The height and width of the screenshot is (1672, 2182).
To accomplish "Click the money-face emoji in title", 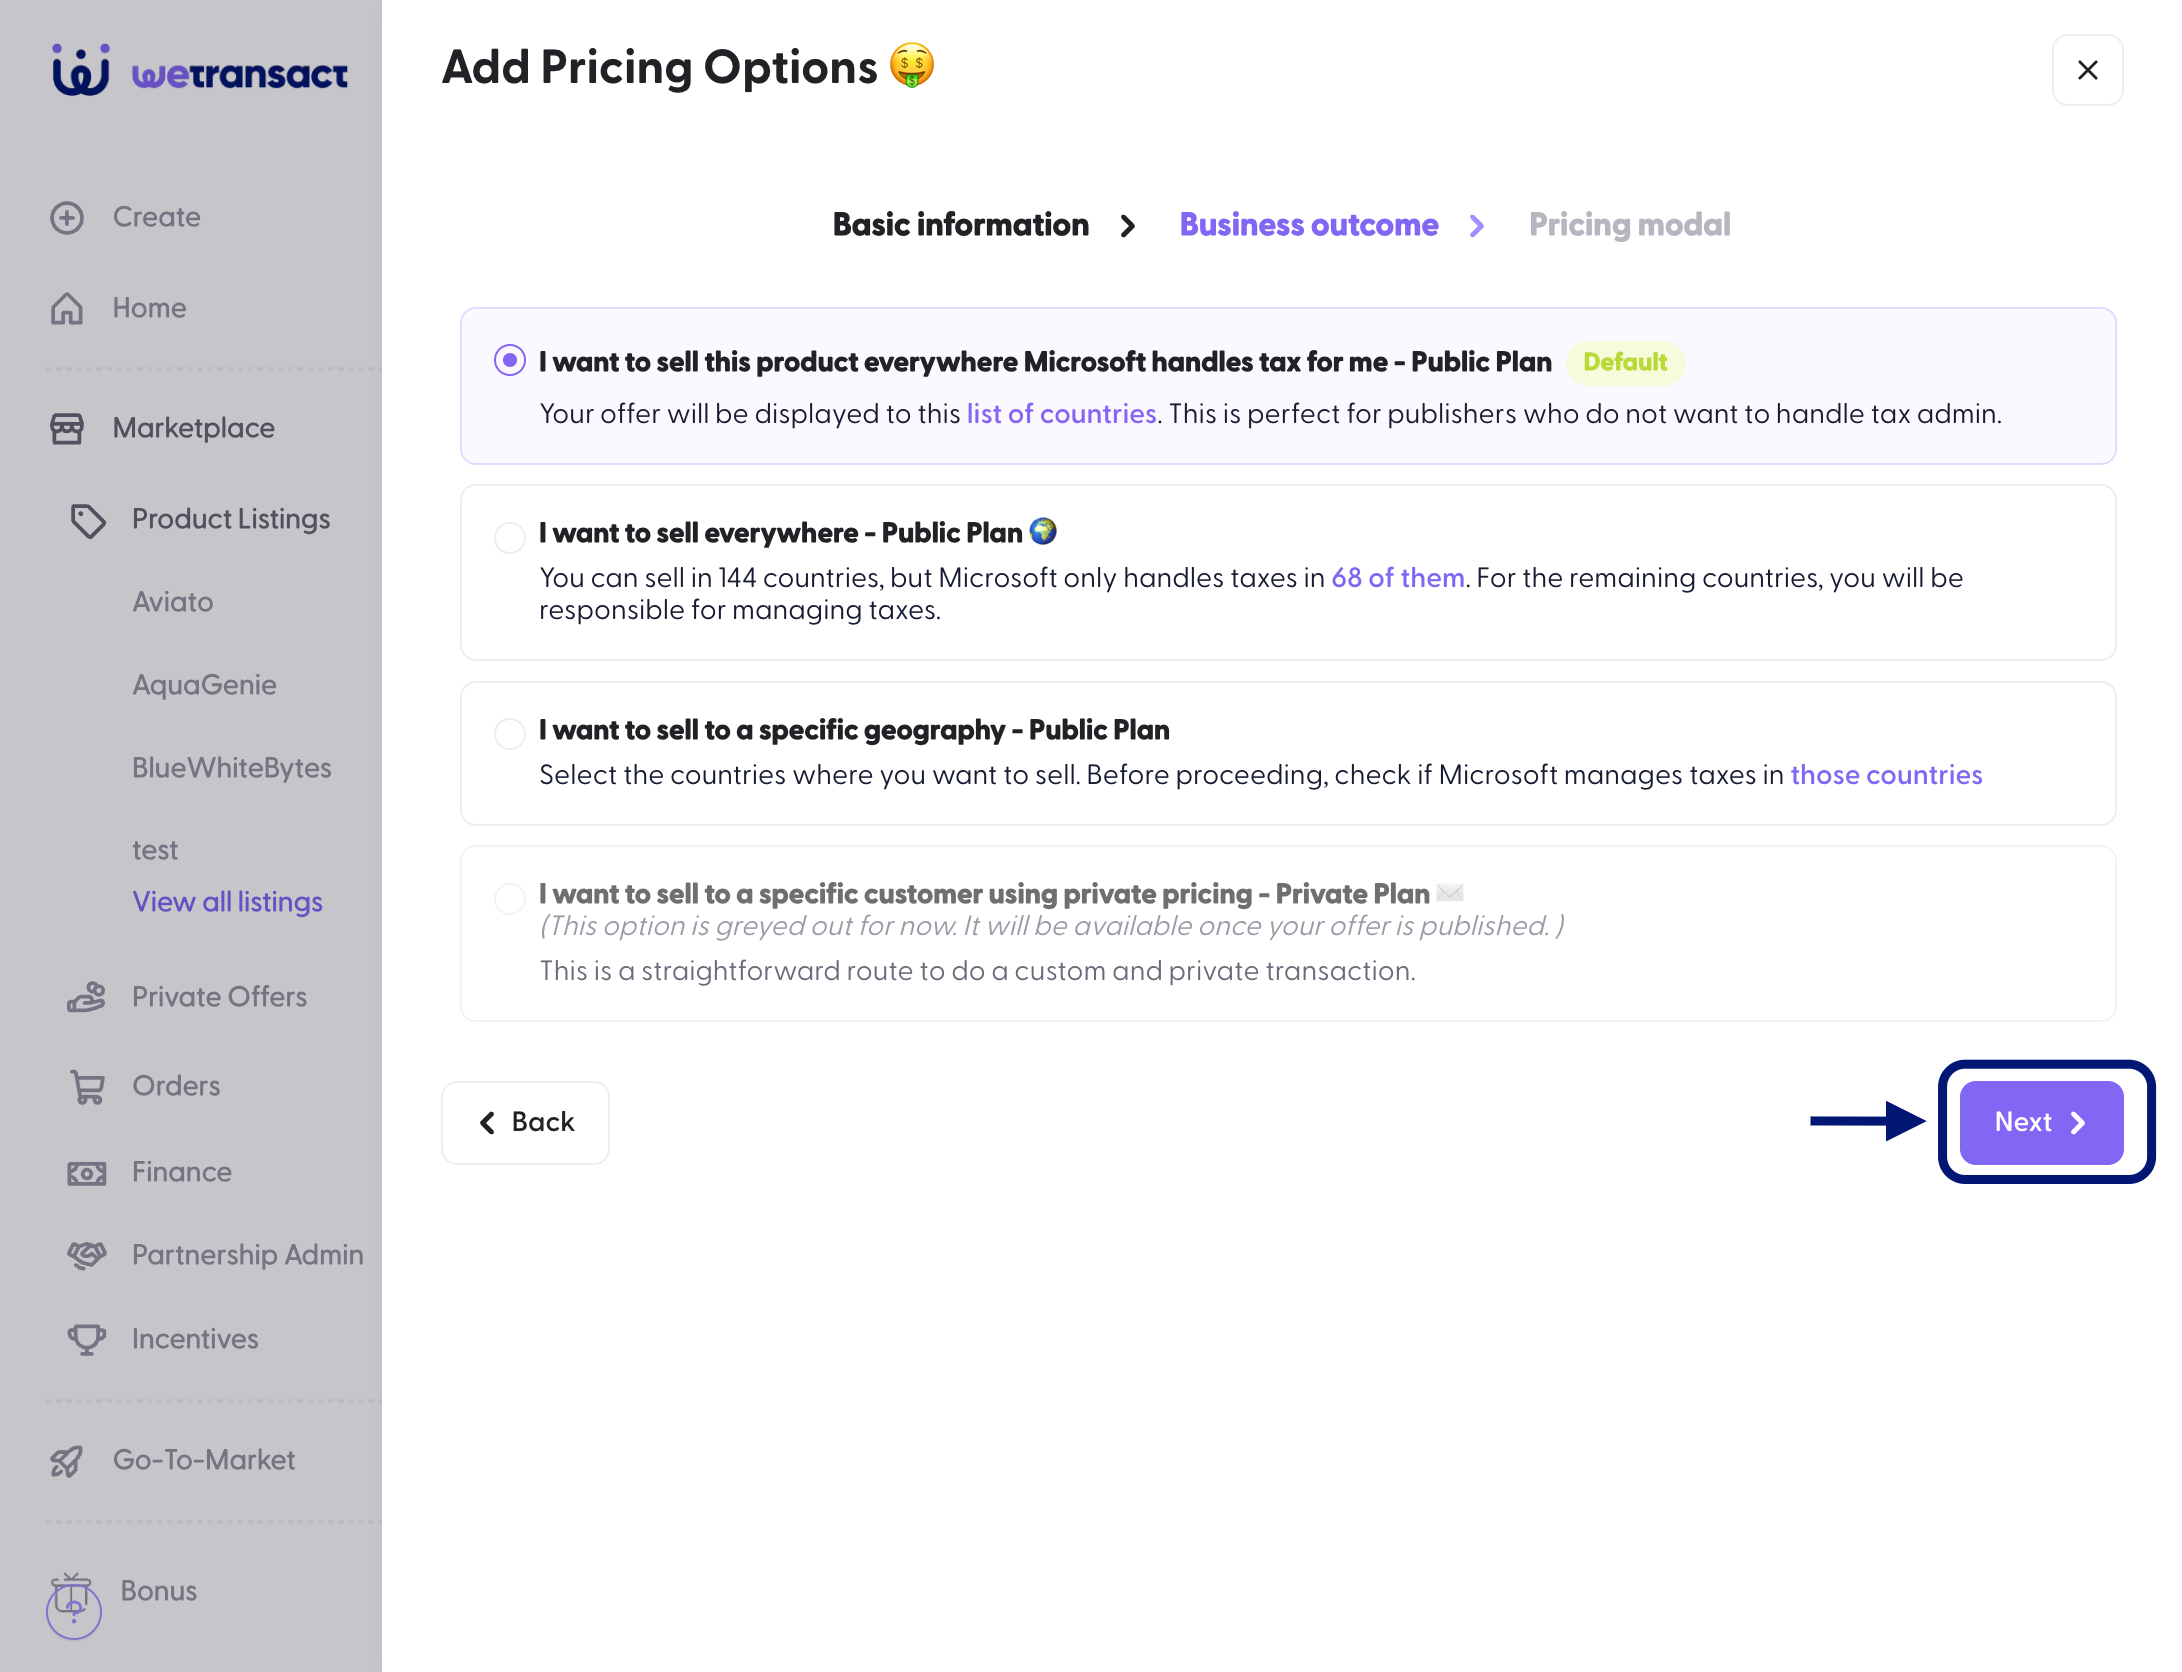I will [x=911, y=66].
